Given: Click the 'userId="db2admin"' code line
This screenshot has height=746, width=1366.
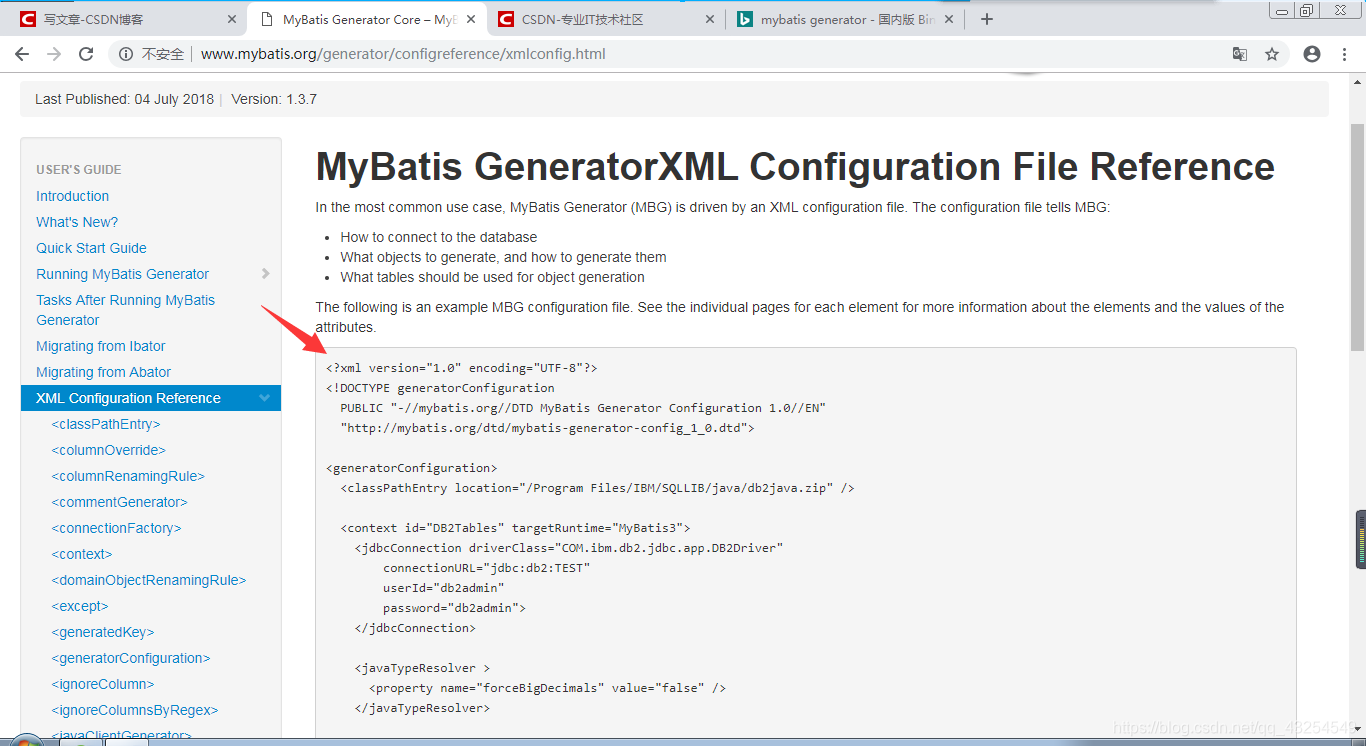Looking at the screenshot, I should pyautogui.click(x=444, y=588).
